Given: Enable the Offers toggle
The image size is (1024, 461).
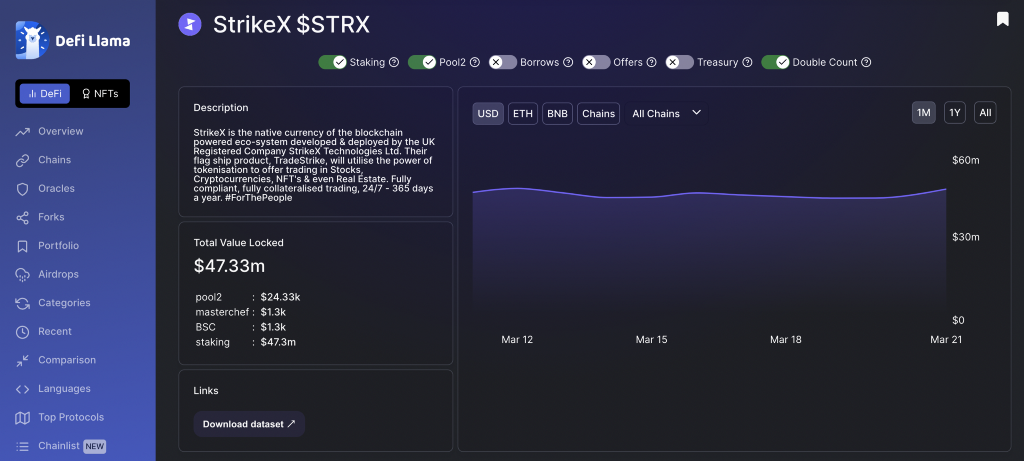Looking at the screenshot, I should (596, 62).
